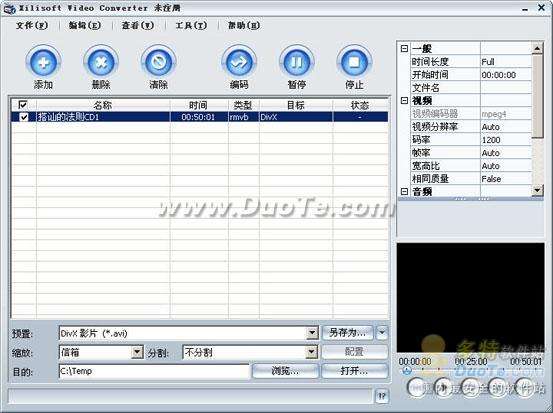553x413 pixels.
Task: Start encoding with the 编码 icon
Action: point(239,62)
